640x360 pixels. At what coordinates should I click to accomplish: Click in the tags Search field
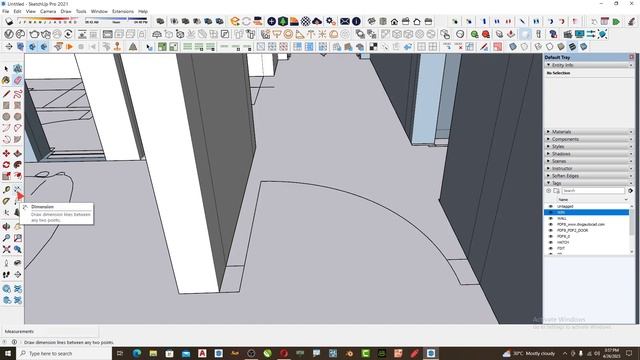pyautogui.click(x=593, y=191)
